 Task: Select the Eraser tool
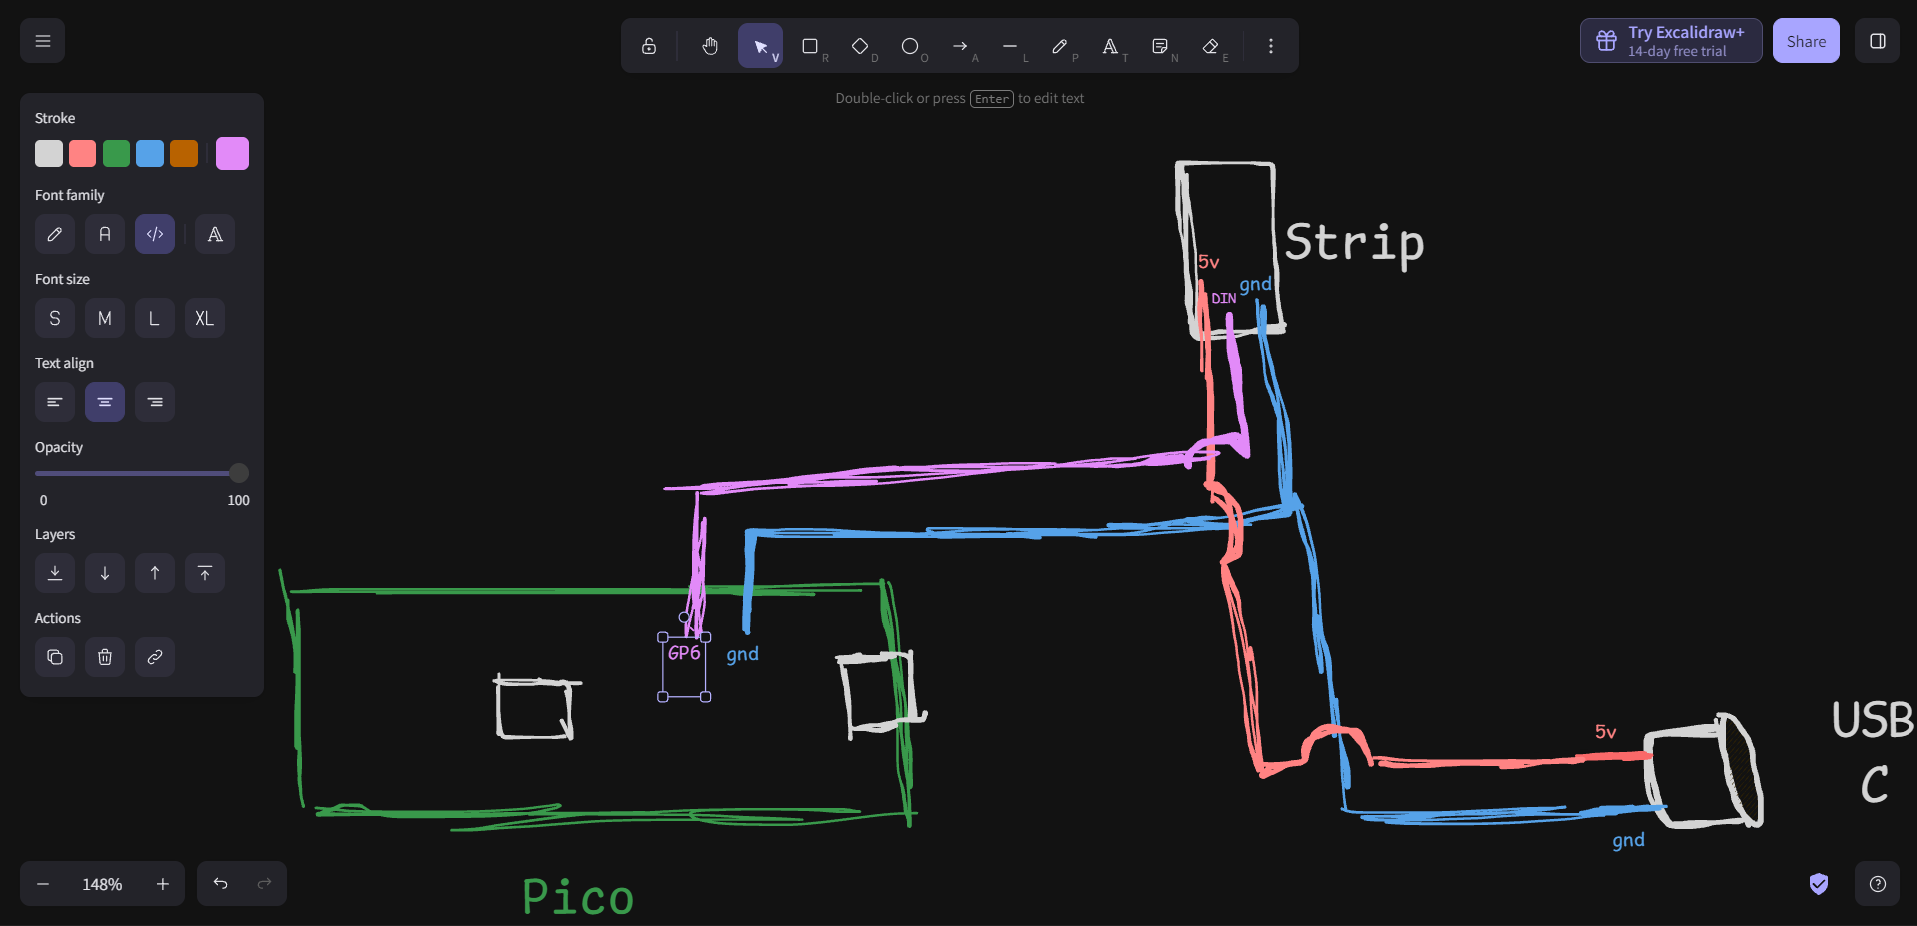1210,46
